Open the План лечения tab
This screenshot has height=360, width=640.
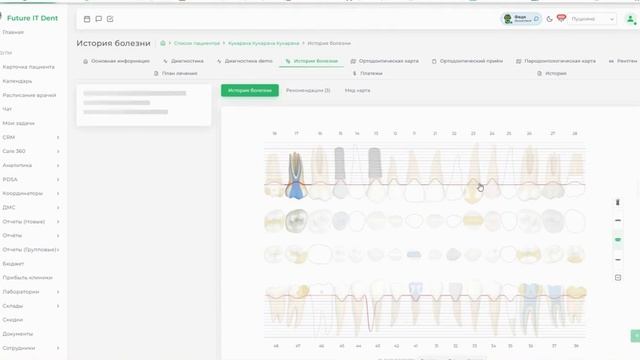point(176,73)
